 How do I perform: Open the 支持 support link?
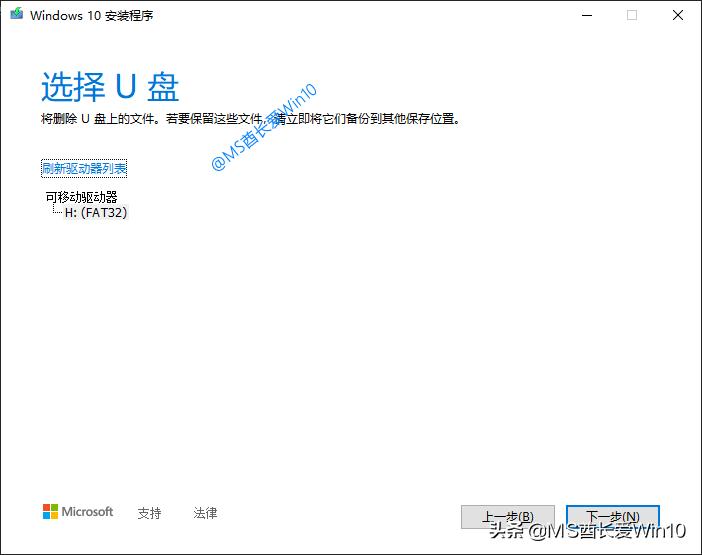click(149, 513)
